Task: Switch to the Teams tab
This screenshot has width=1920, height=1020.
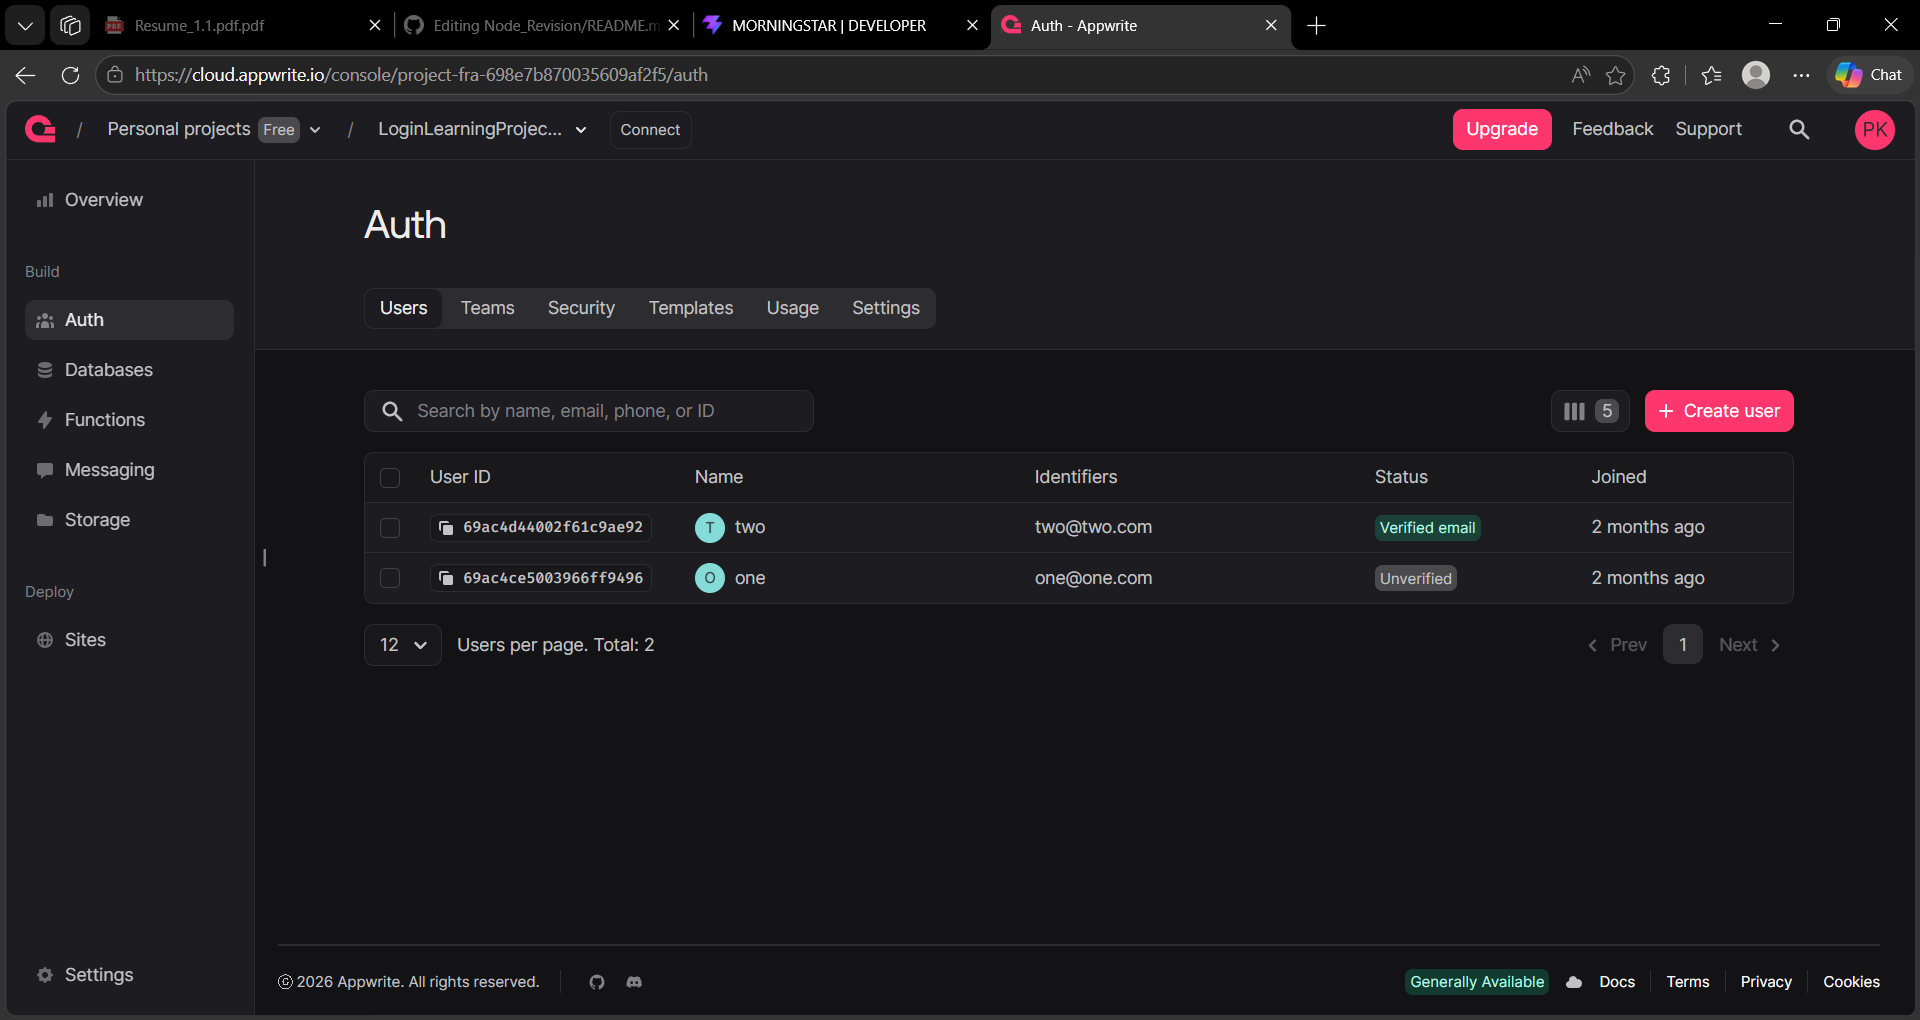Action: click(487, 308)
